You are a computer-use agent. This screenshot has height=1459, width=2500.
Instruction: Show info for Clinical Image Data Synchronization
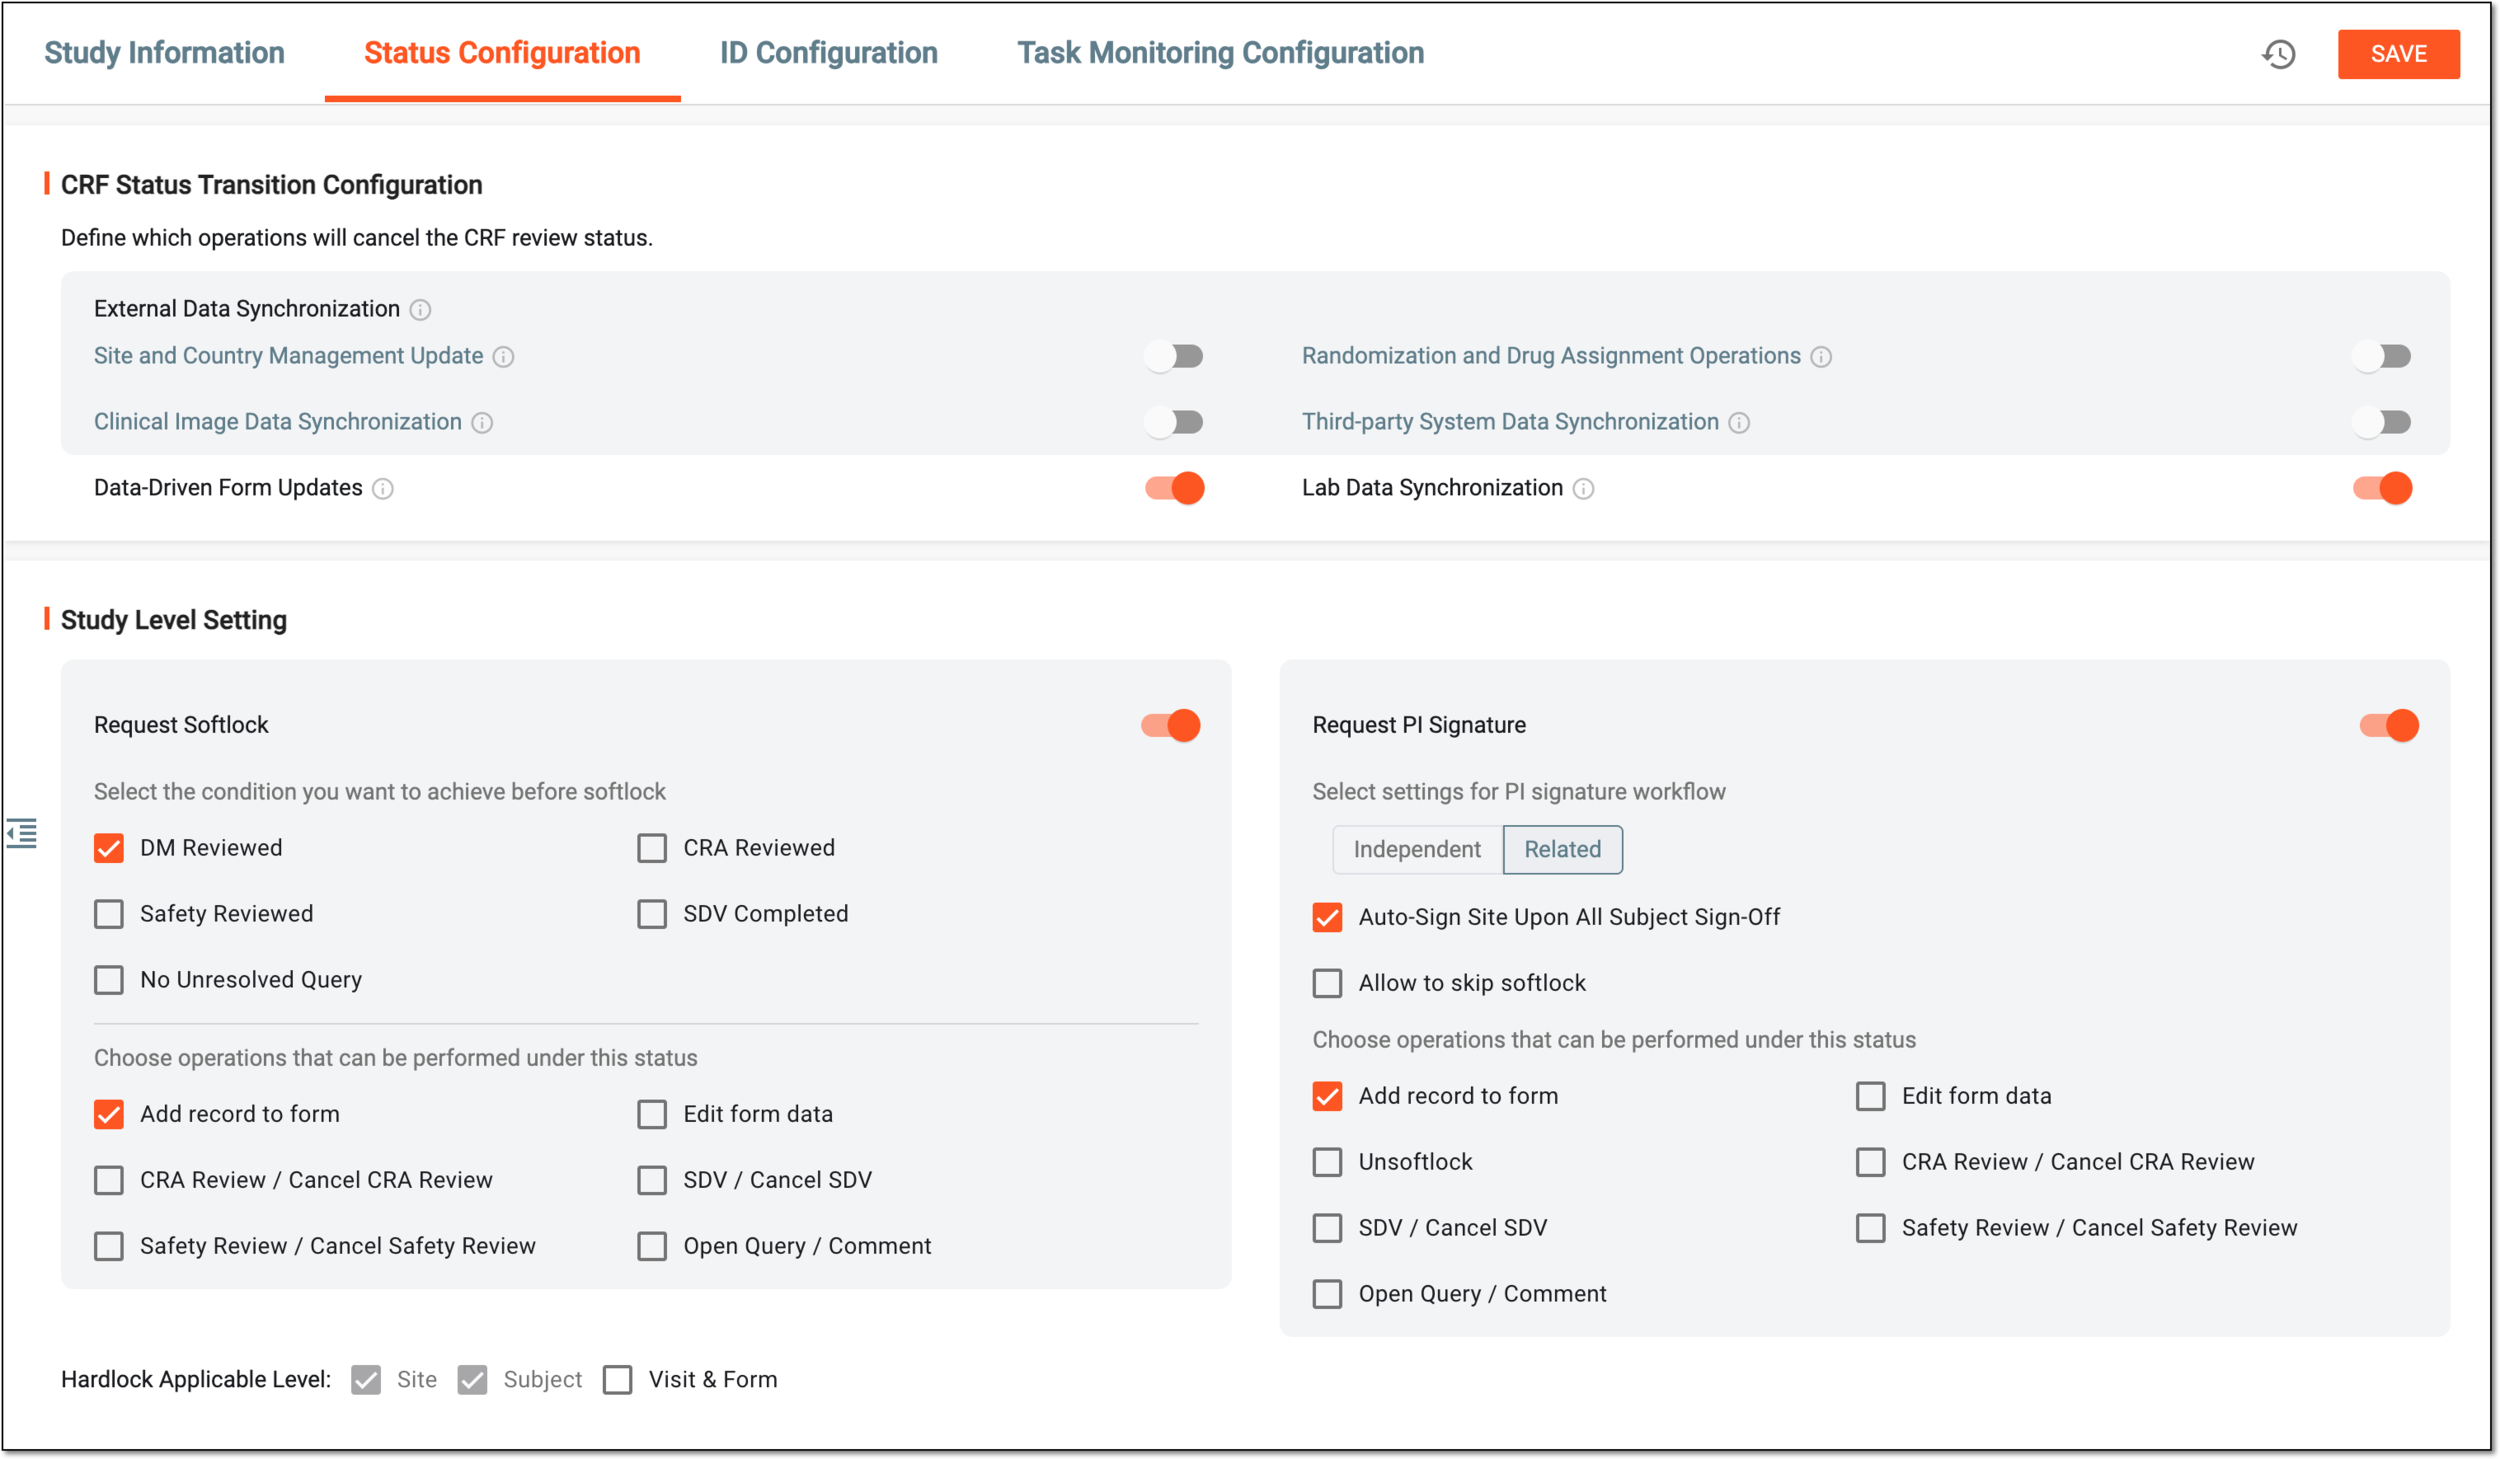pos(482,423)
